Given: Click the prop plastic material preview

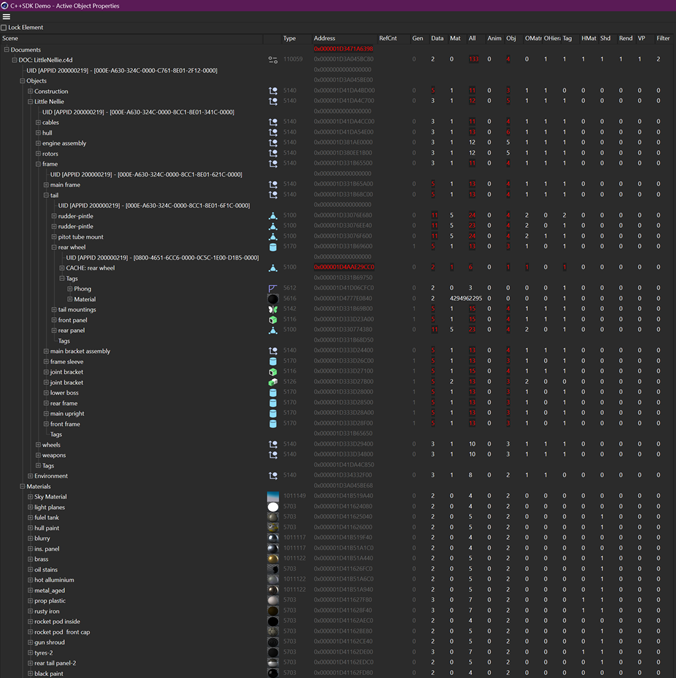Looking at the screenshot, I should [273, 601].
